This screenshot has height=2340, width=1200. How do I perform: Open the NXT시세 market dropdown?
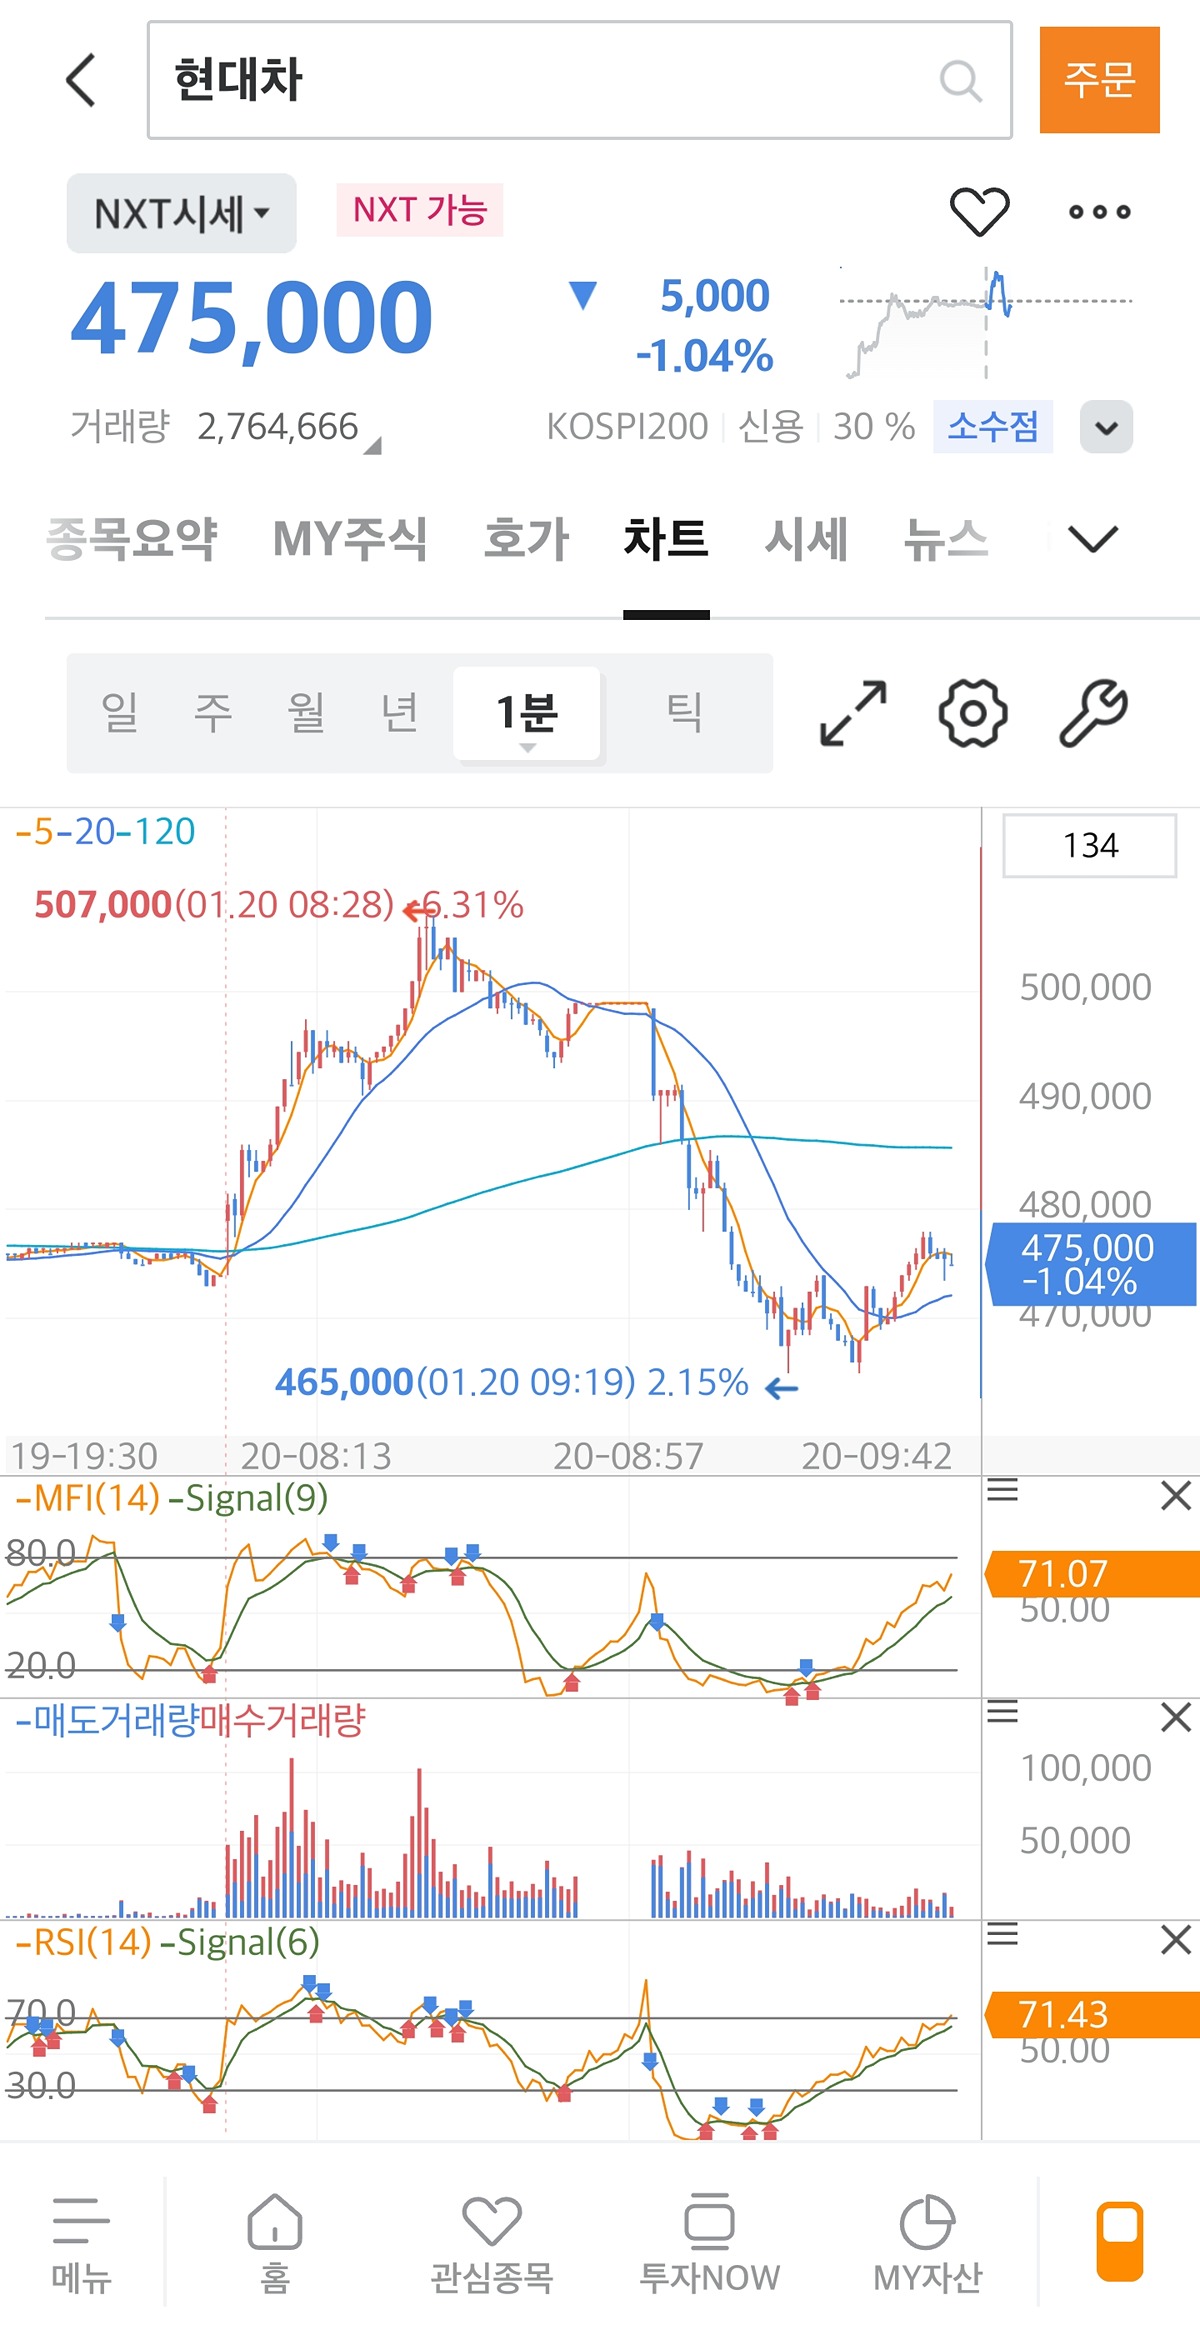pos(182,213)
